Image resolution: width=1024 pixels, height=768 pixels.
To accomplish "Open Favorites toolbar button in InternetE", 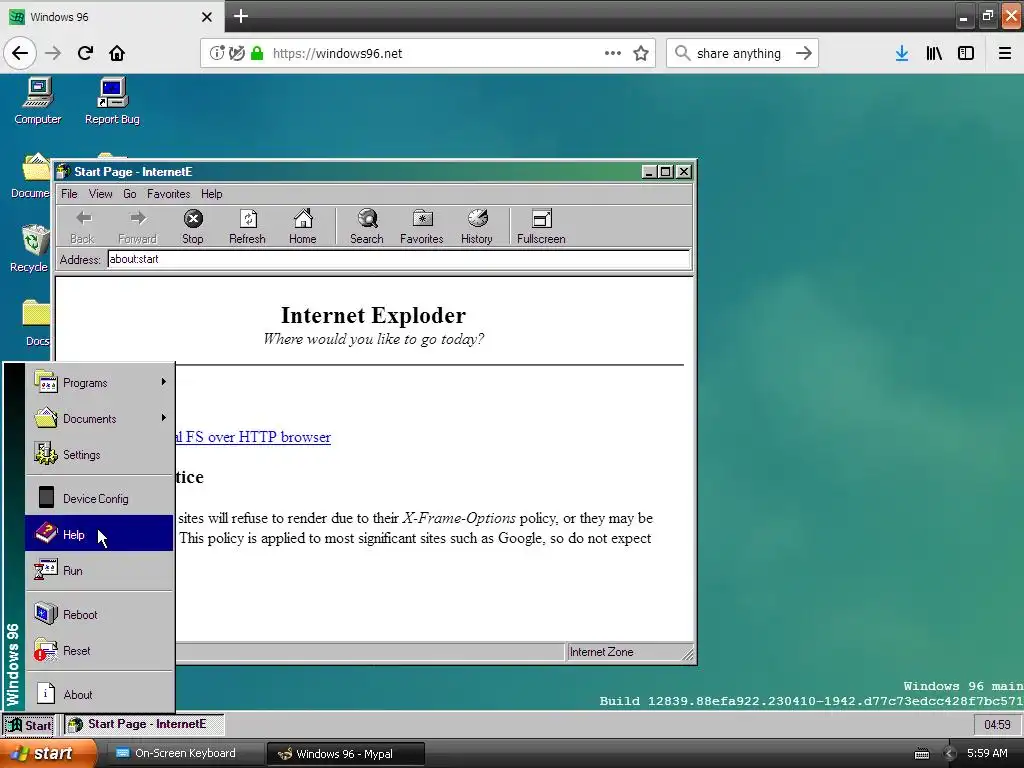I will click(421, 227).
